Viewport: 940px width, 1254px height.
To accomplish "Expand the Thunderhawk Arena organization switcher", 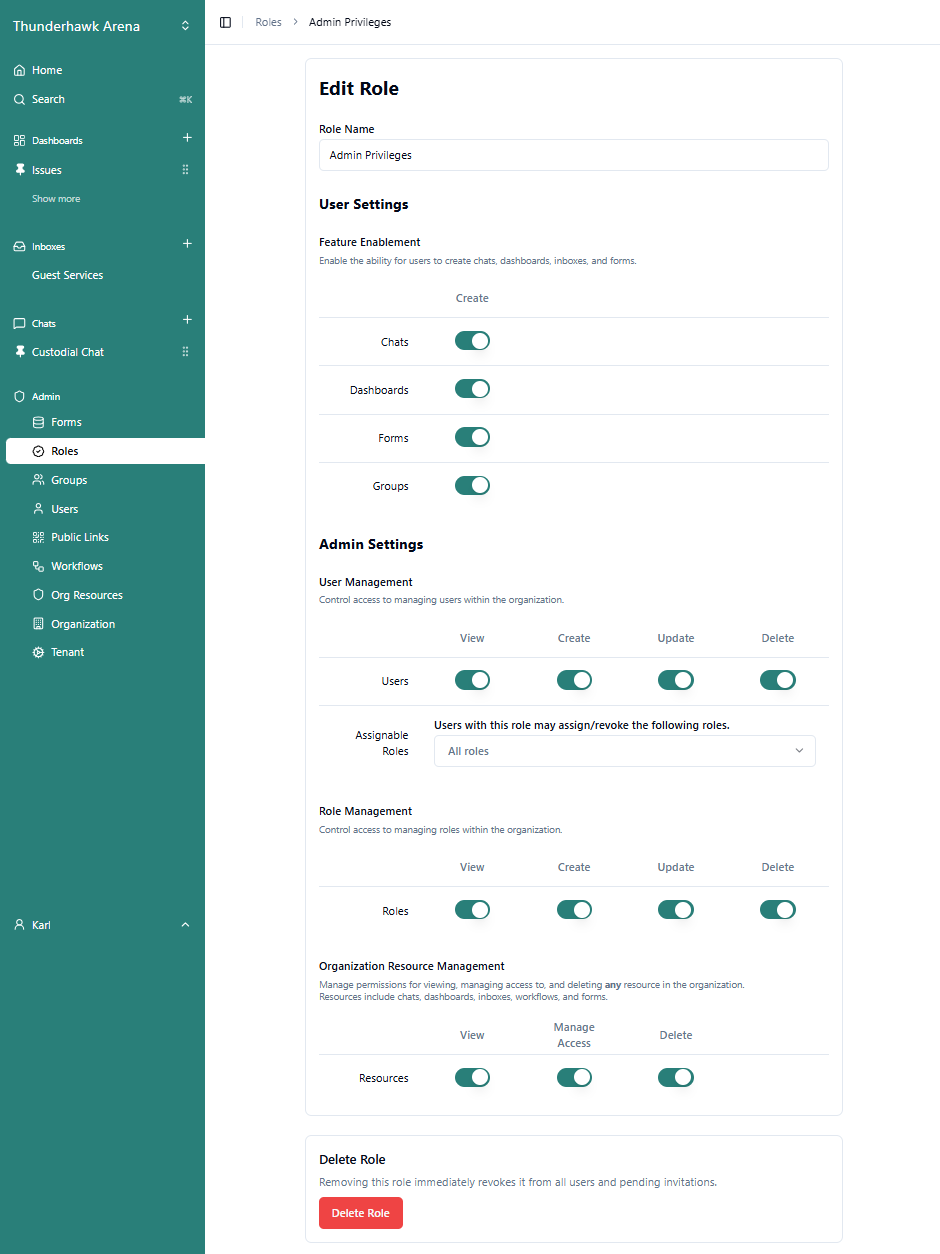I will pyautogui.click(x=185, y=26).
